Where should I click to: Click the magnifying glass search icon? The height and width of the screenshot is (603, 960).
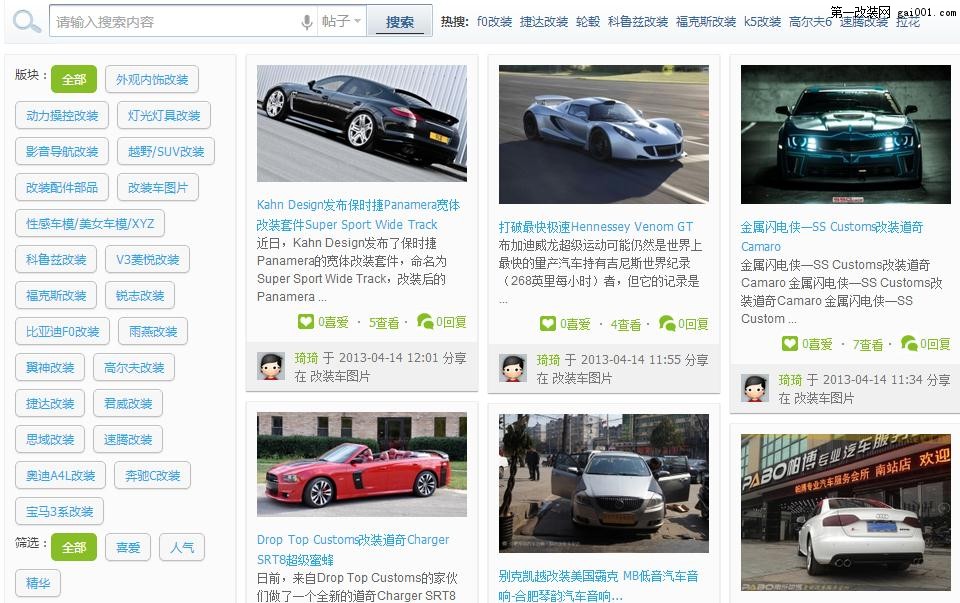[27, 21]
